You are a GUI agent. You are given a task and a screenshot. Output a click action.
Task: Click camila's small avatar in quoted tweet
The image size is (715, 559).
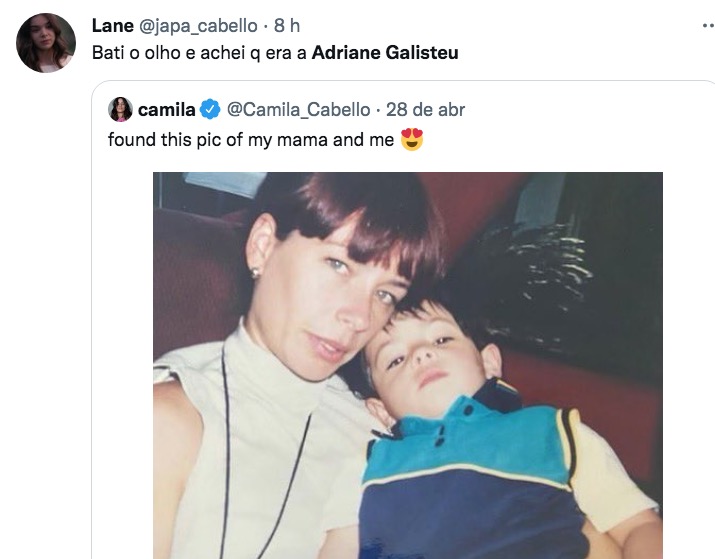[x=120, y=110]
